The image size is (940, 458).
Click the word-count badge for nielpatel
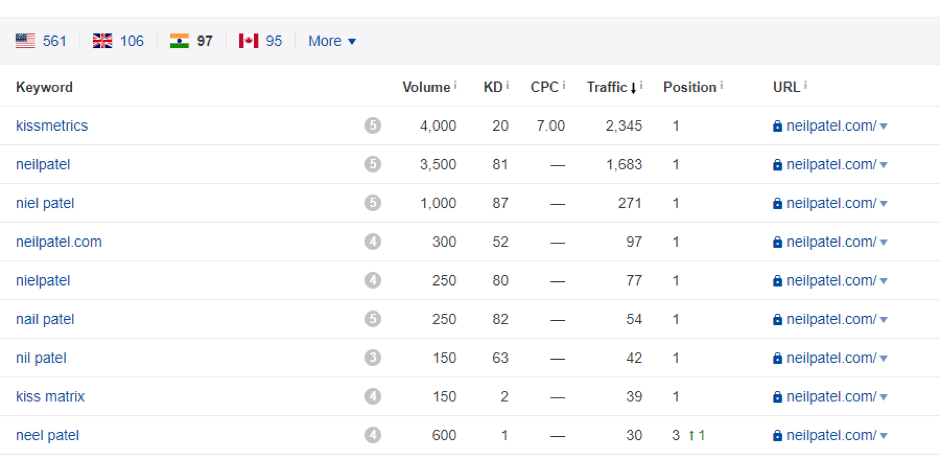(372, 281)
